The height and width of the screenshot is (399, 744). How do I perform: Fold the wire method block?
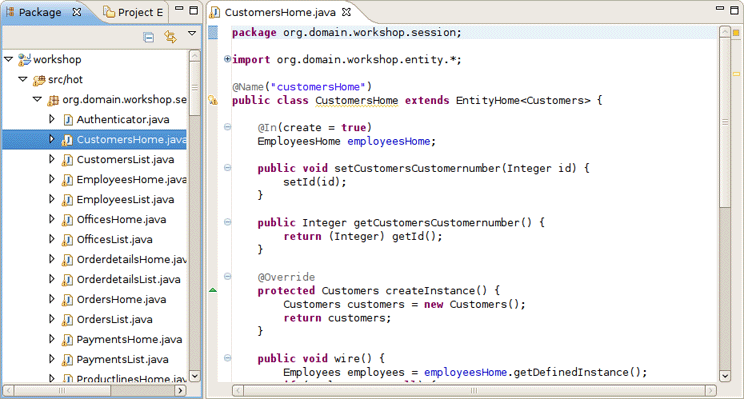(227, 358)
